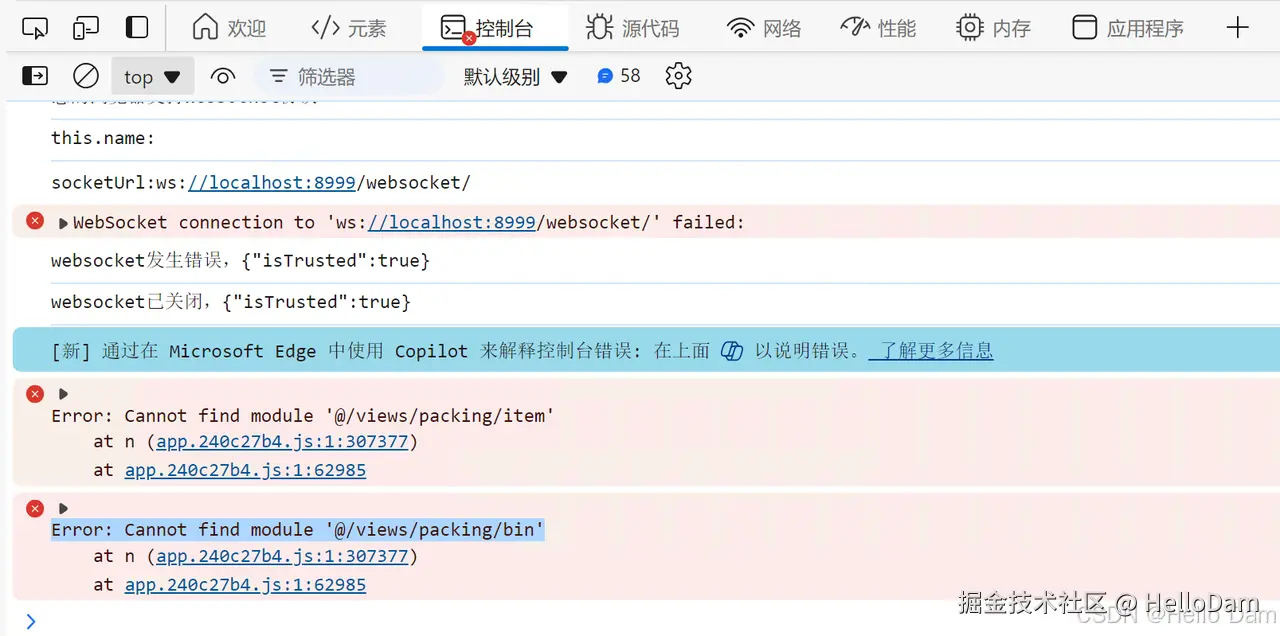
Task: Select the websocket发生错误 log line
Action: (x=241, y=261)
